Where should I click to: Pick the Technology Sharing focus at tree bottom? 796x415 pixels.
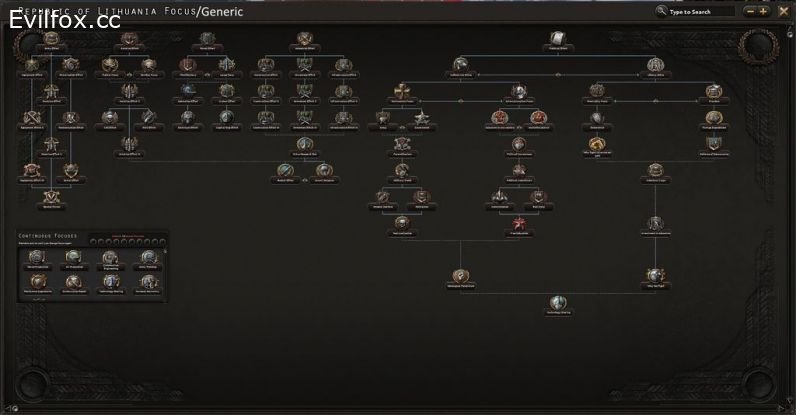558,303
